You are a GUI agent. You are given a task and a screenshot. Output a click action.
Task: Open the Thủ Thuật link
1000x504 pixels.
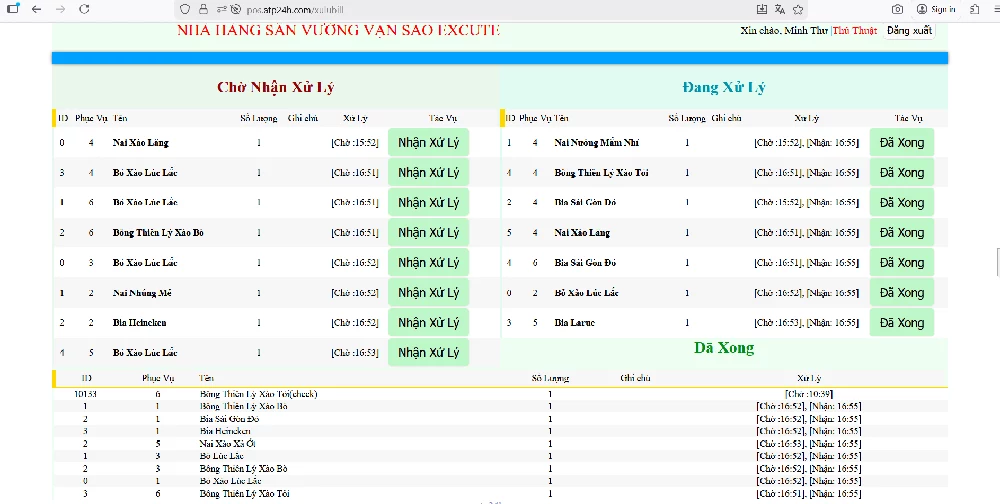click(x=855, y=31)
